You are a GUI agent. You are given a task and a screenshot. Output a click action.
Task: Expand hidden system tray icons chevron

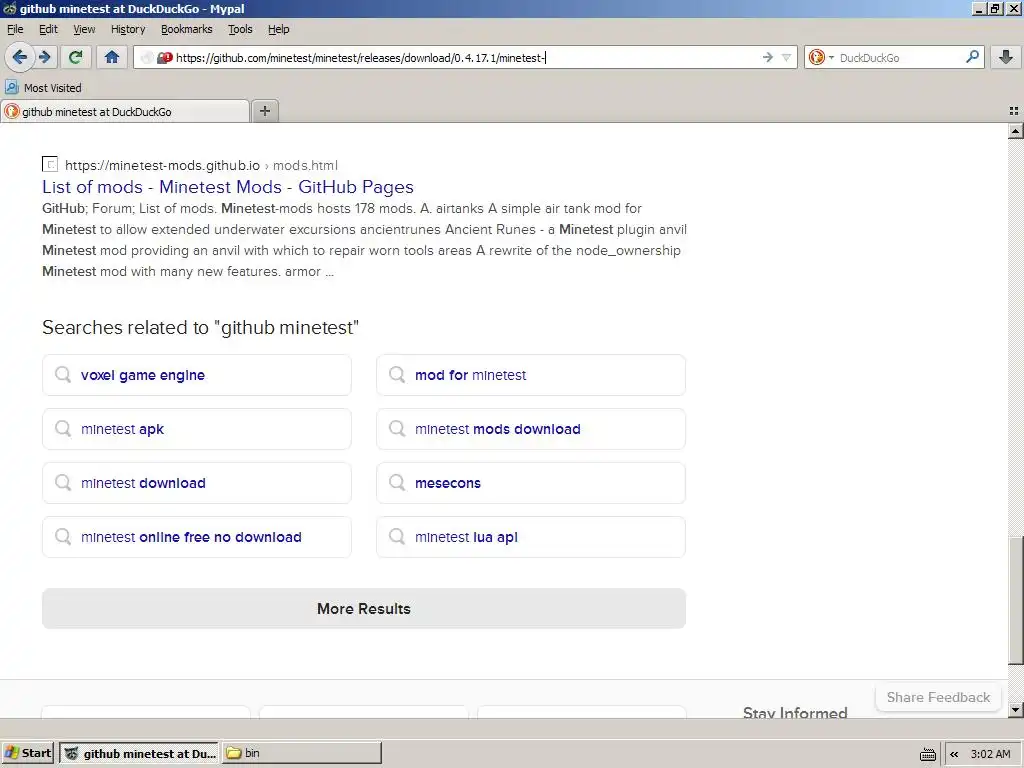954,754
